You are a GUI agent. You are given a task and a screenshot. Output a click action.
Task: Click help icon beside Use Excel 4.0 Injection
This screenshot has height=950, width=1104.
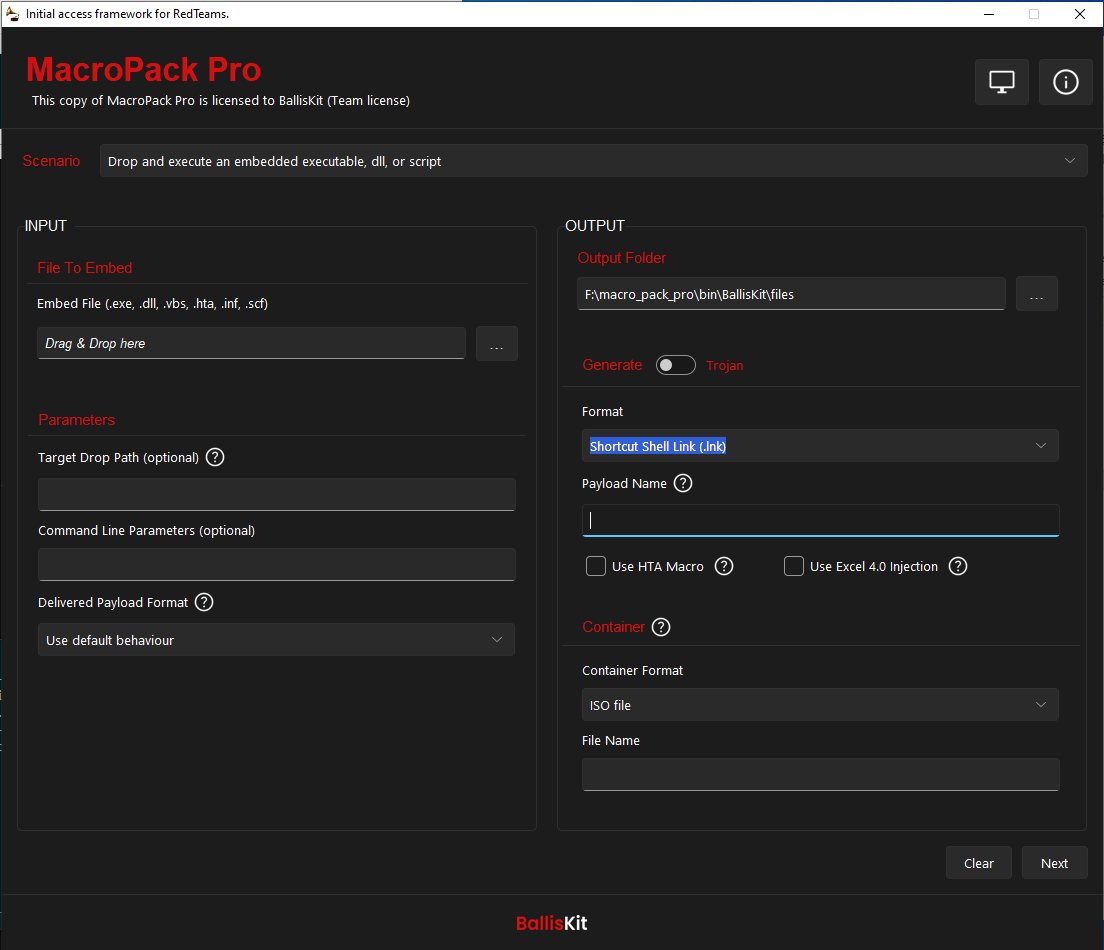(958, 566)
